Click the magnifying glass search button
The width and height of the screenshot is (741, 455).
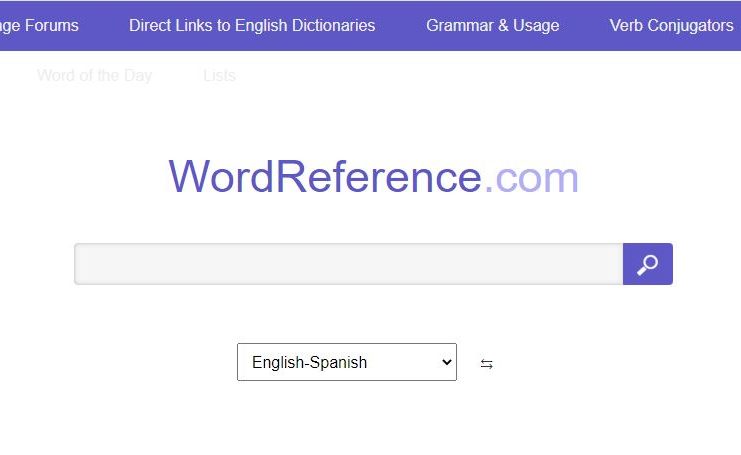tap(647, 264)
